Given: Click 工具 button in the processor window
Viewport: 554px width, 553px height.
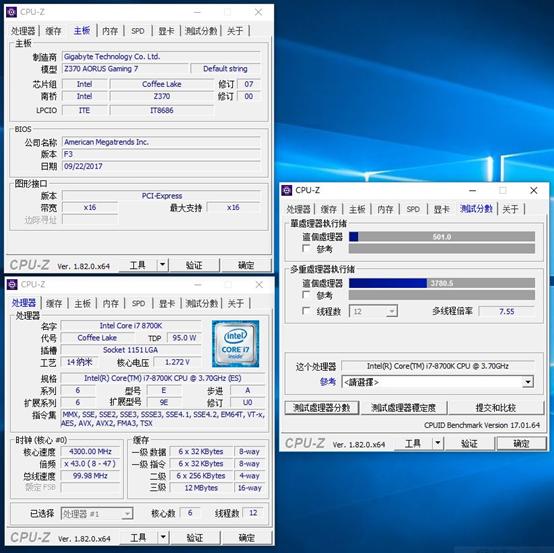Looking at the screenshot, I should (138, 537).
